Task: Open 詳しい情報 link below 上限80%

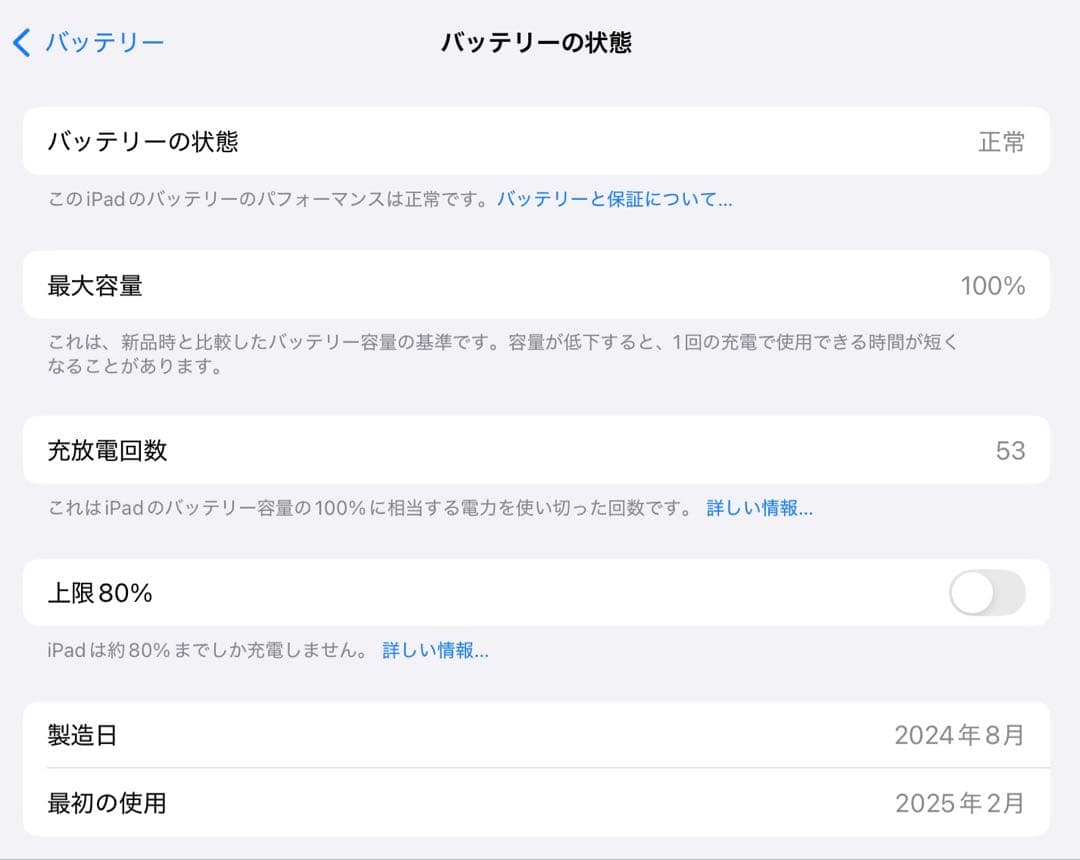Action: coord(436,650)
